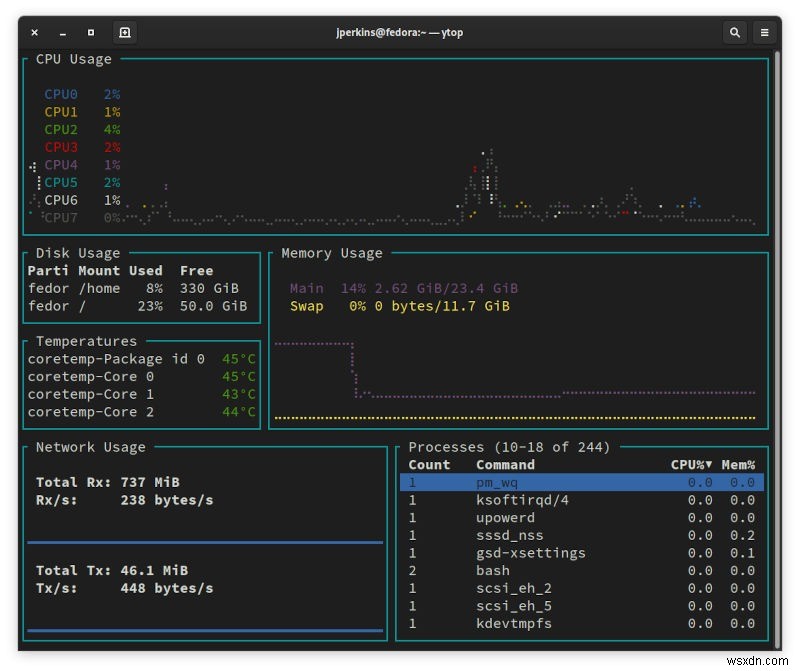Select the kdevtmpfs process row
The height and width of the screenshot is (671, 800).
click(513, 623)
